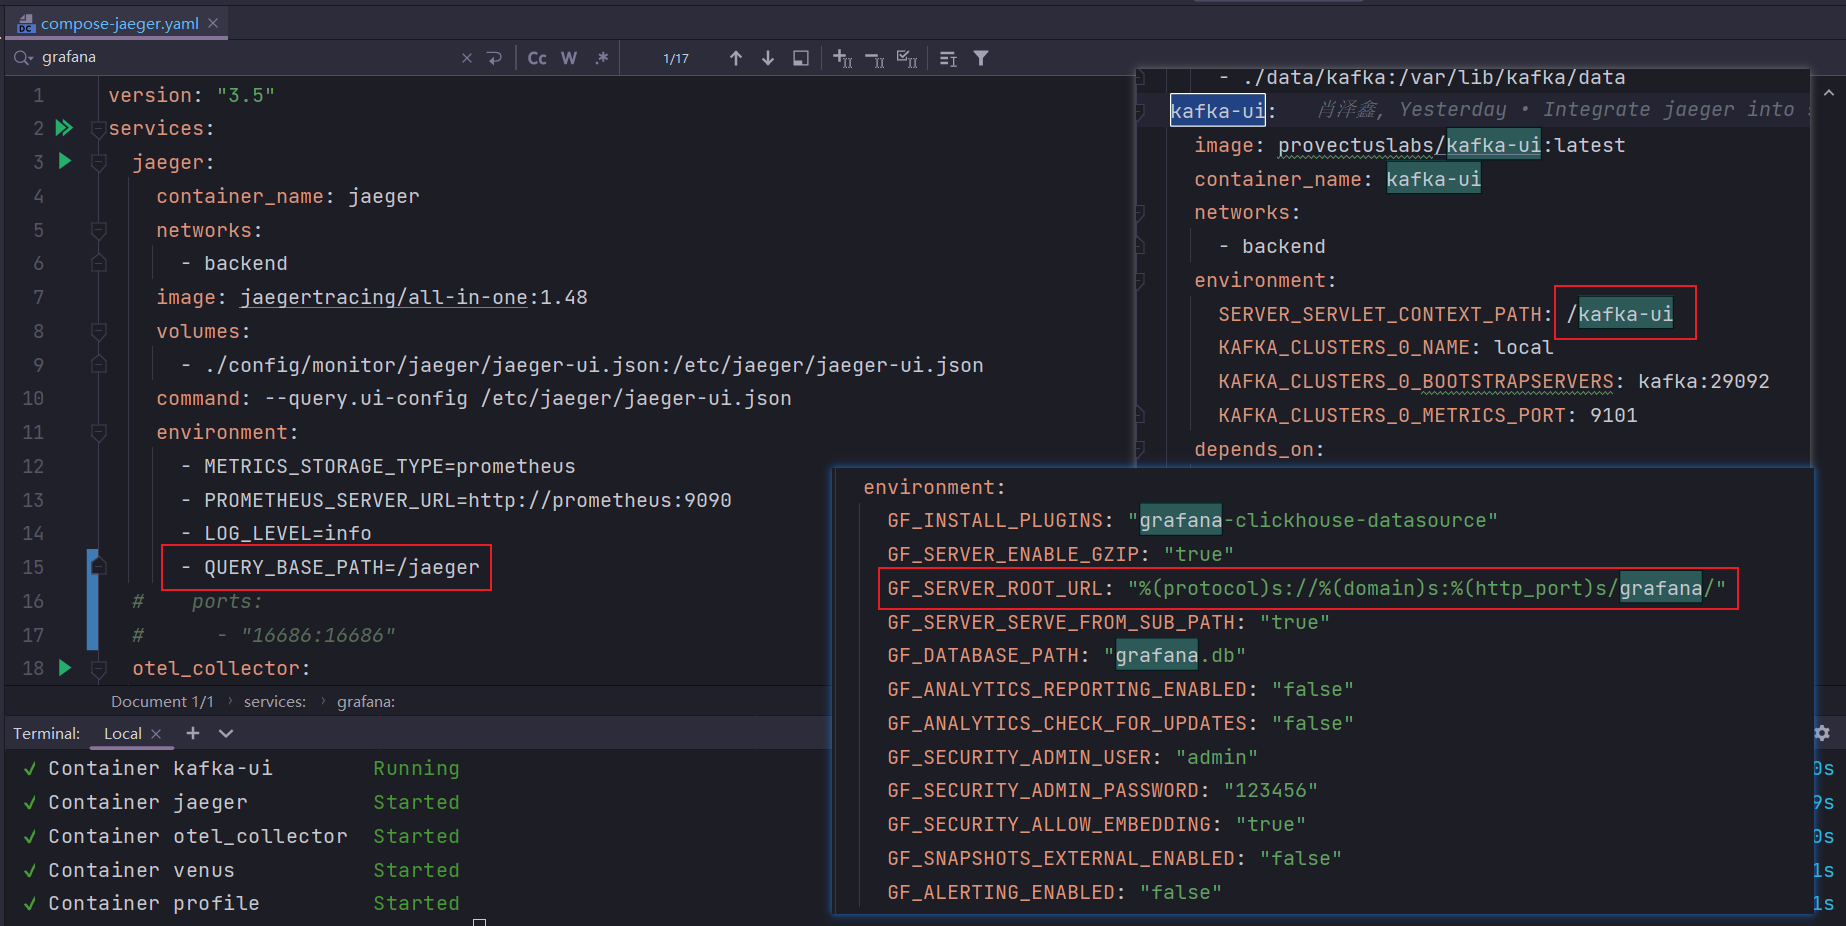Click KAFKA_CLUSTERS_0_BOOTSTRAPSERVERS key
1846x926 pixels.
[x=1416, y=381]
